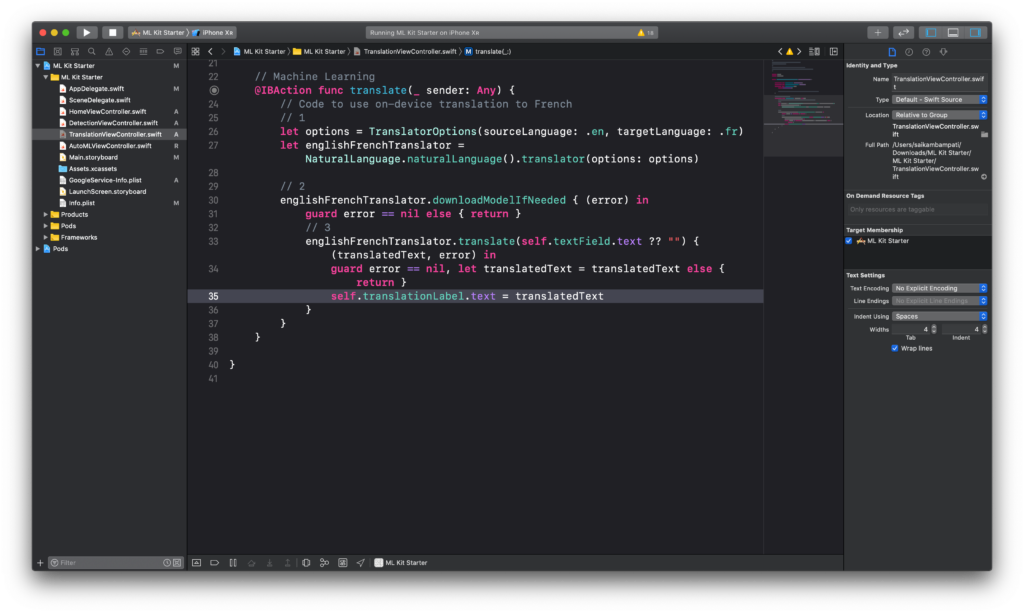The width and height of the screenshot is (1024, 613).
Task: Collapse the root ML Kit Starter project
Action: pos(38,65)
